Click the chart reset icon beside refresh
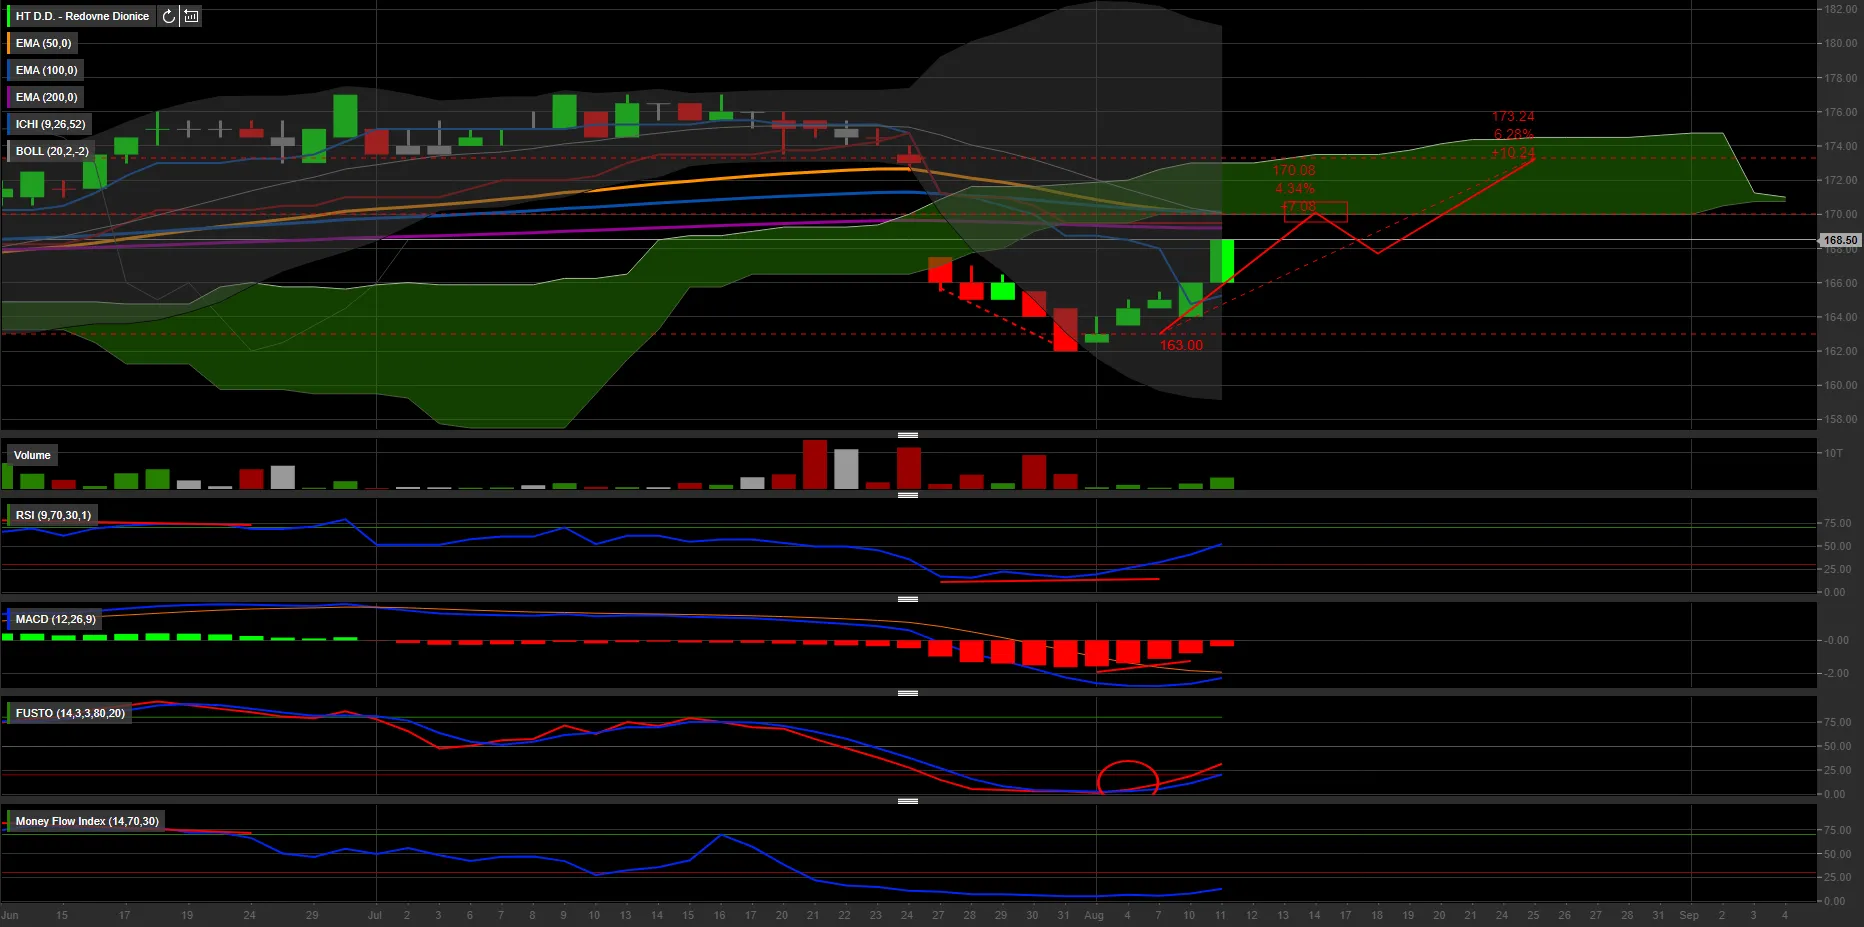 [x=191, y=16]
